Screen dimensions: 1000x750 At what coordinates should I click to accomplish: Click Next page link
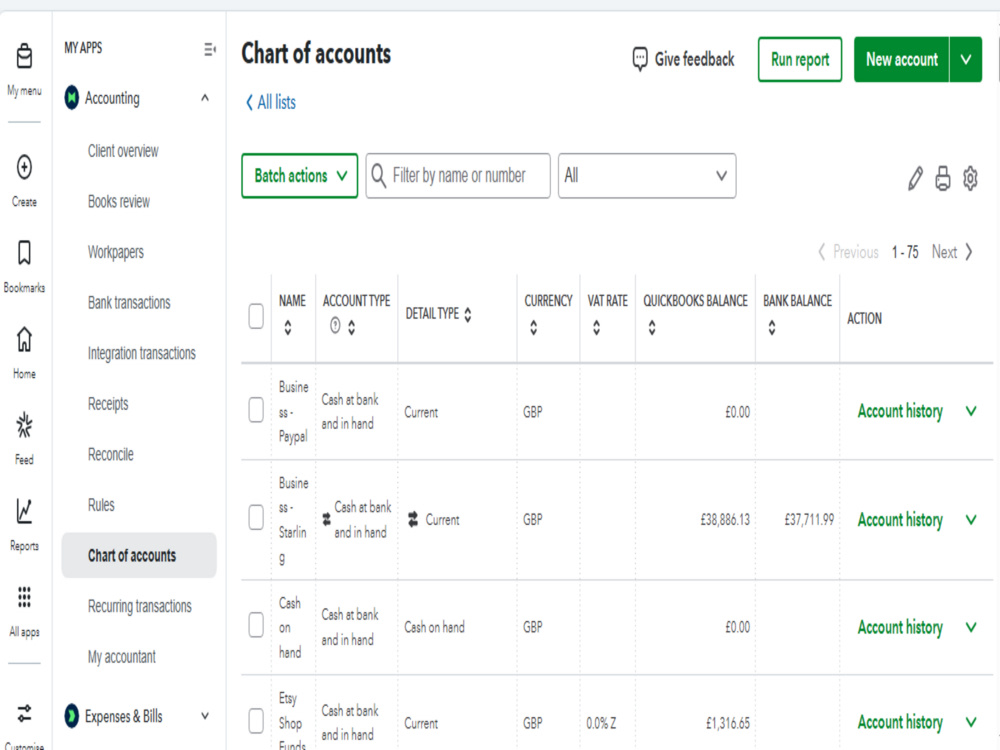[x=952, y=252]
